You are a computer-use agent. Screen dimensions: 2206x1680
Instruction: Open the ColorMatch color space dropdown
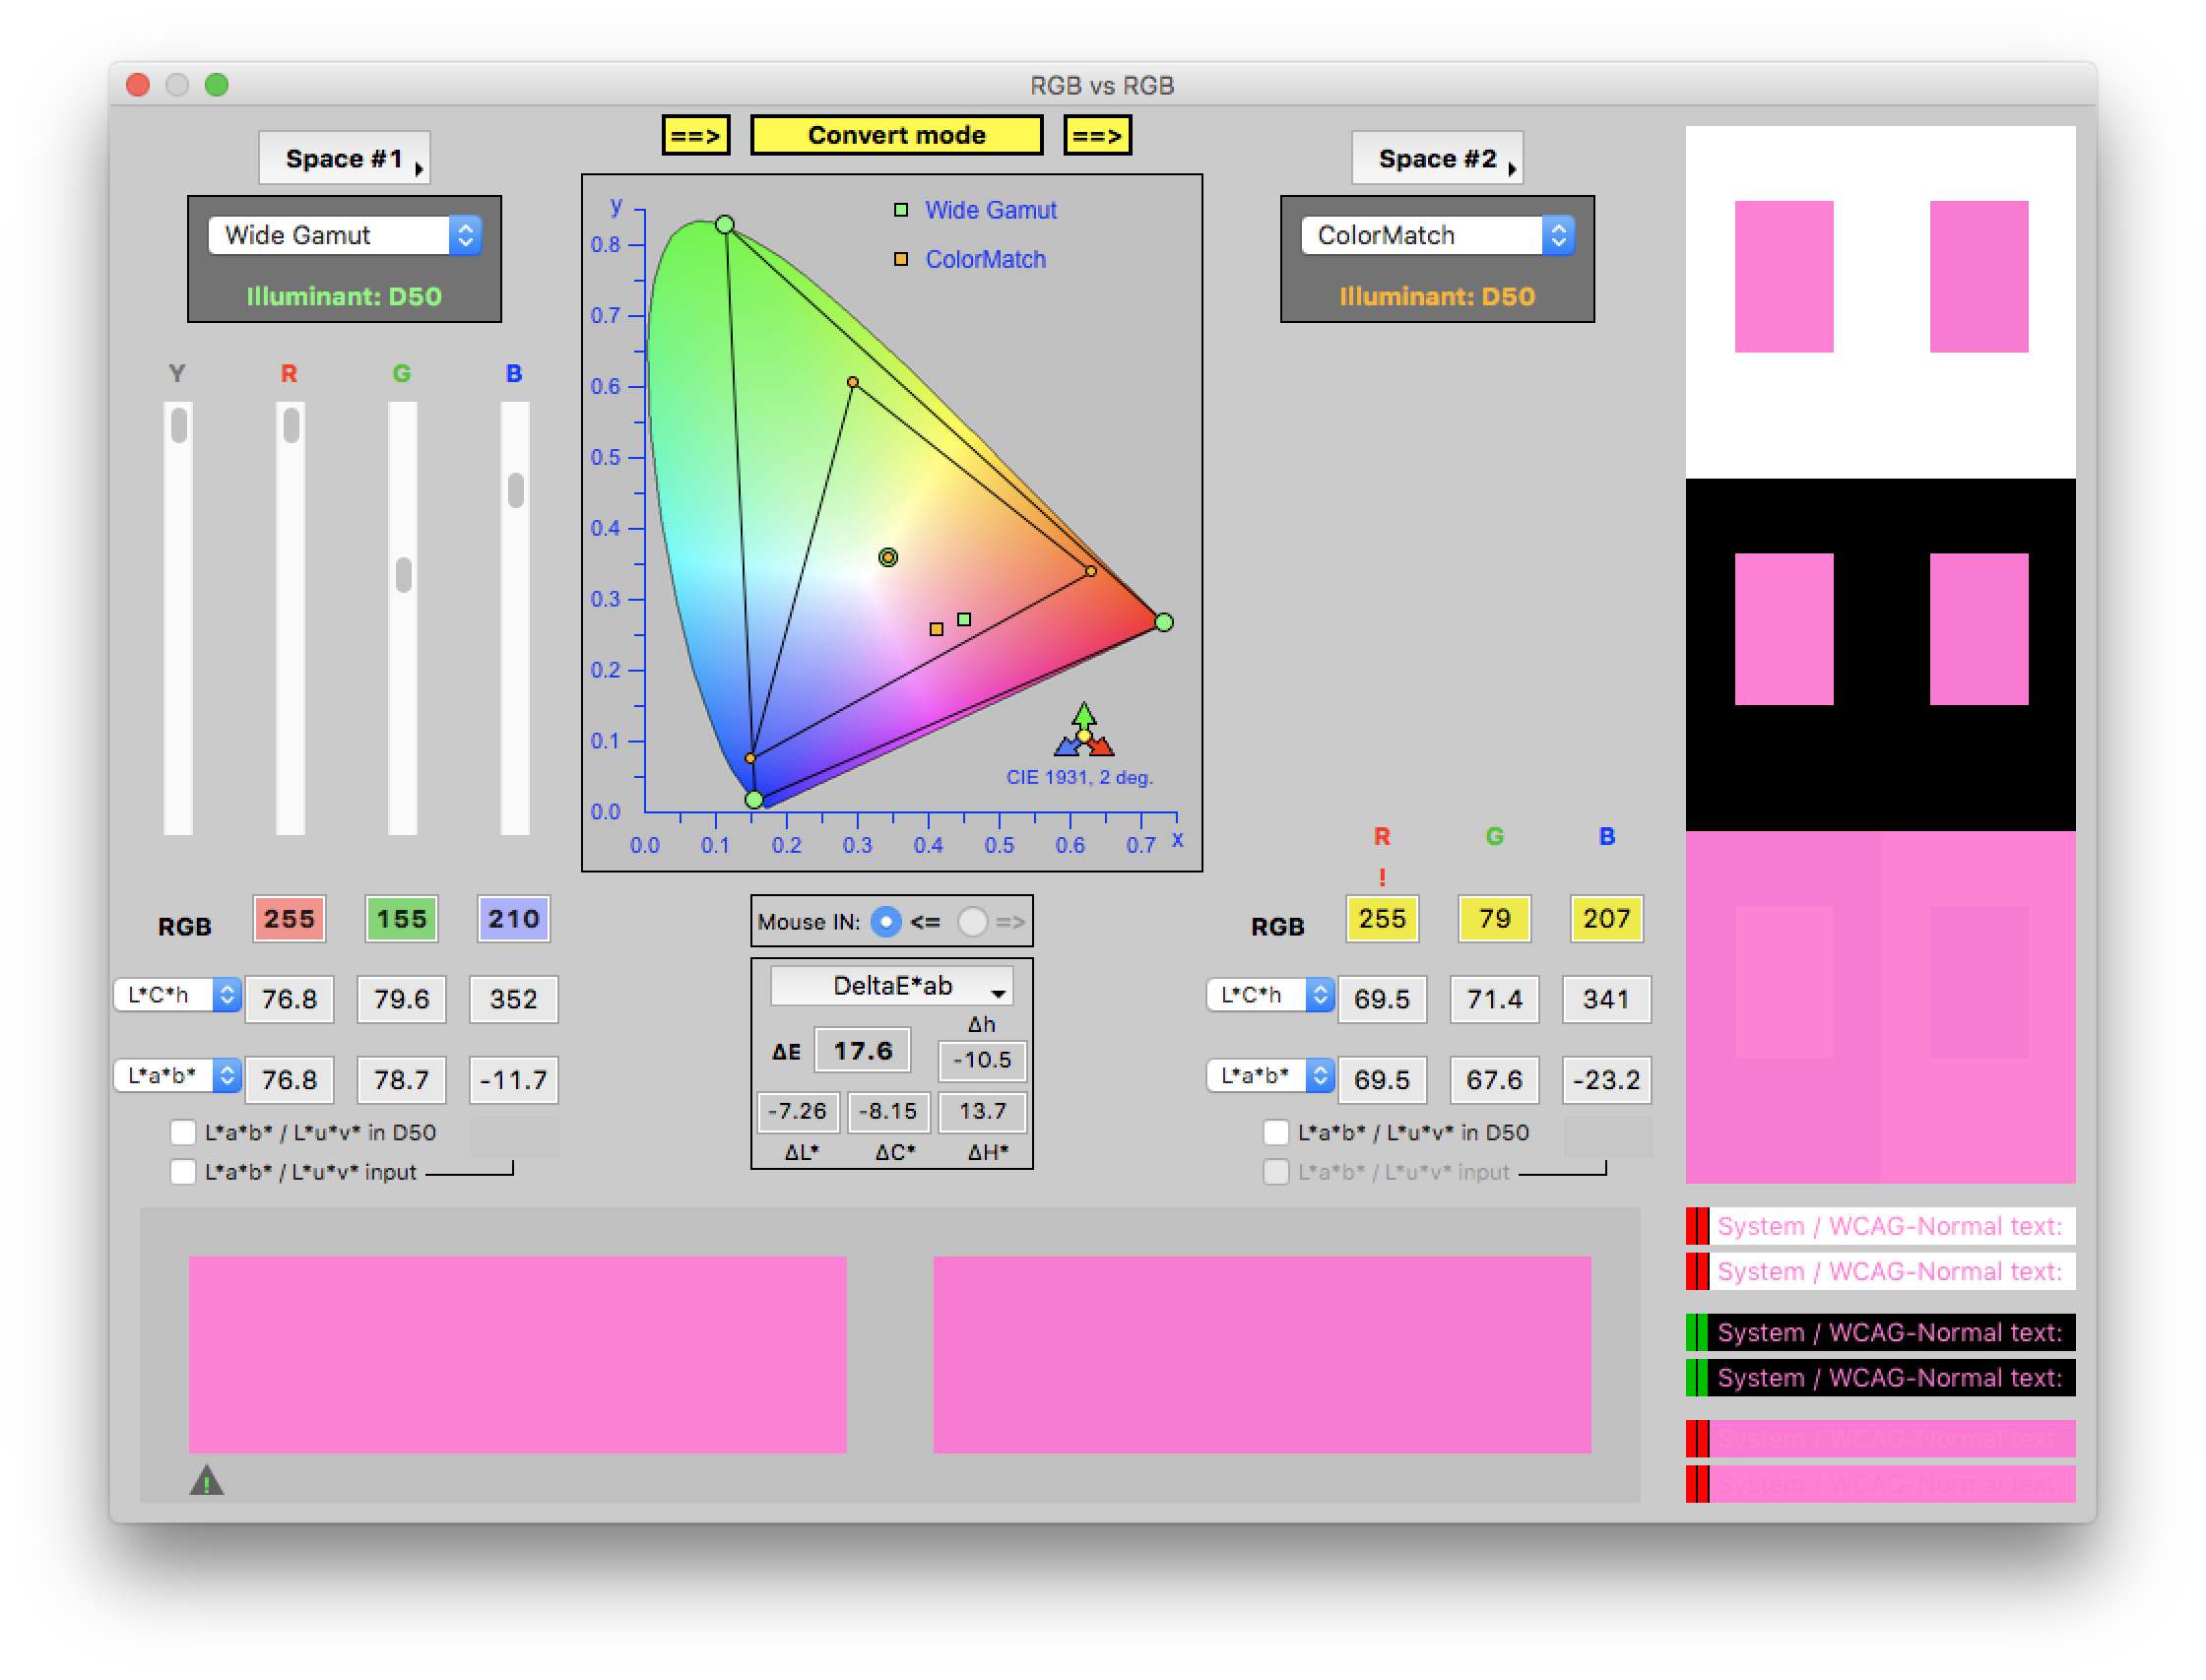point(1437,235)
